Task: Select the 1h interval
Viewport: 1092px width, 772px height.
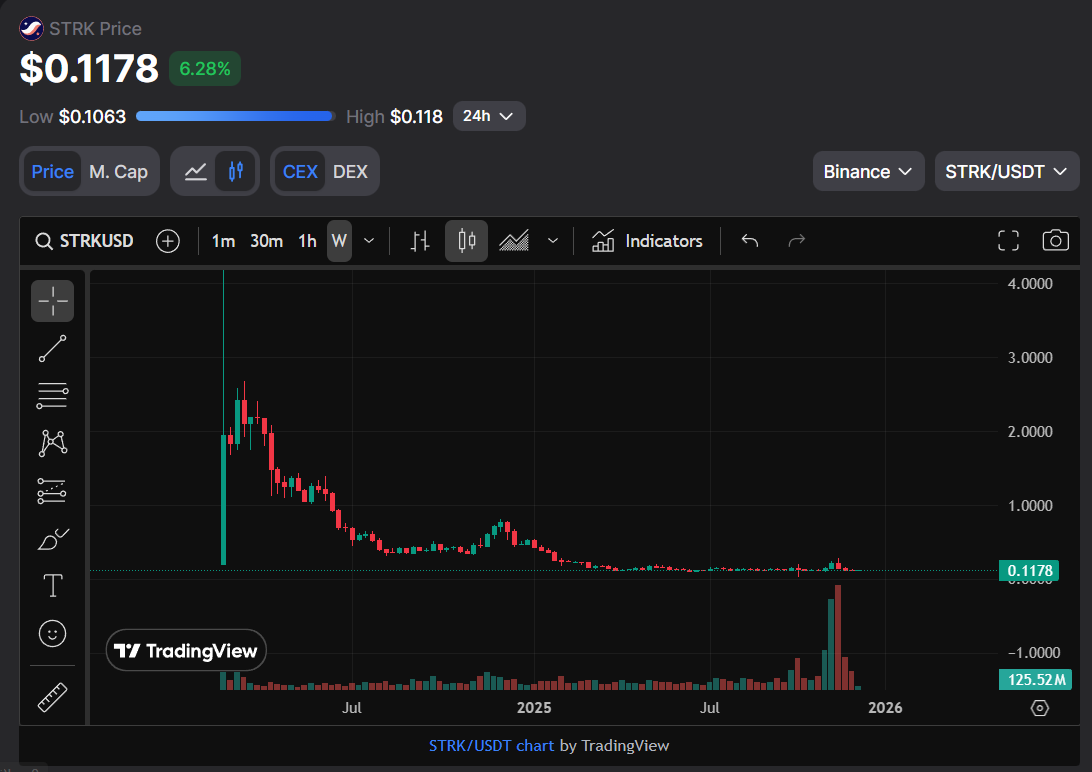Action: coord(307,241)
